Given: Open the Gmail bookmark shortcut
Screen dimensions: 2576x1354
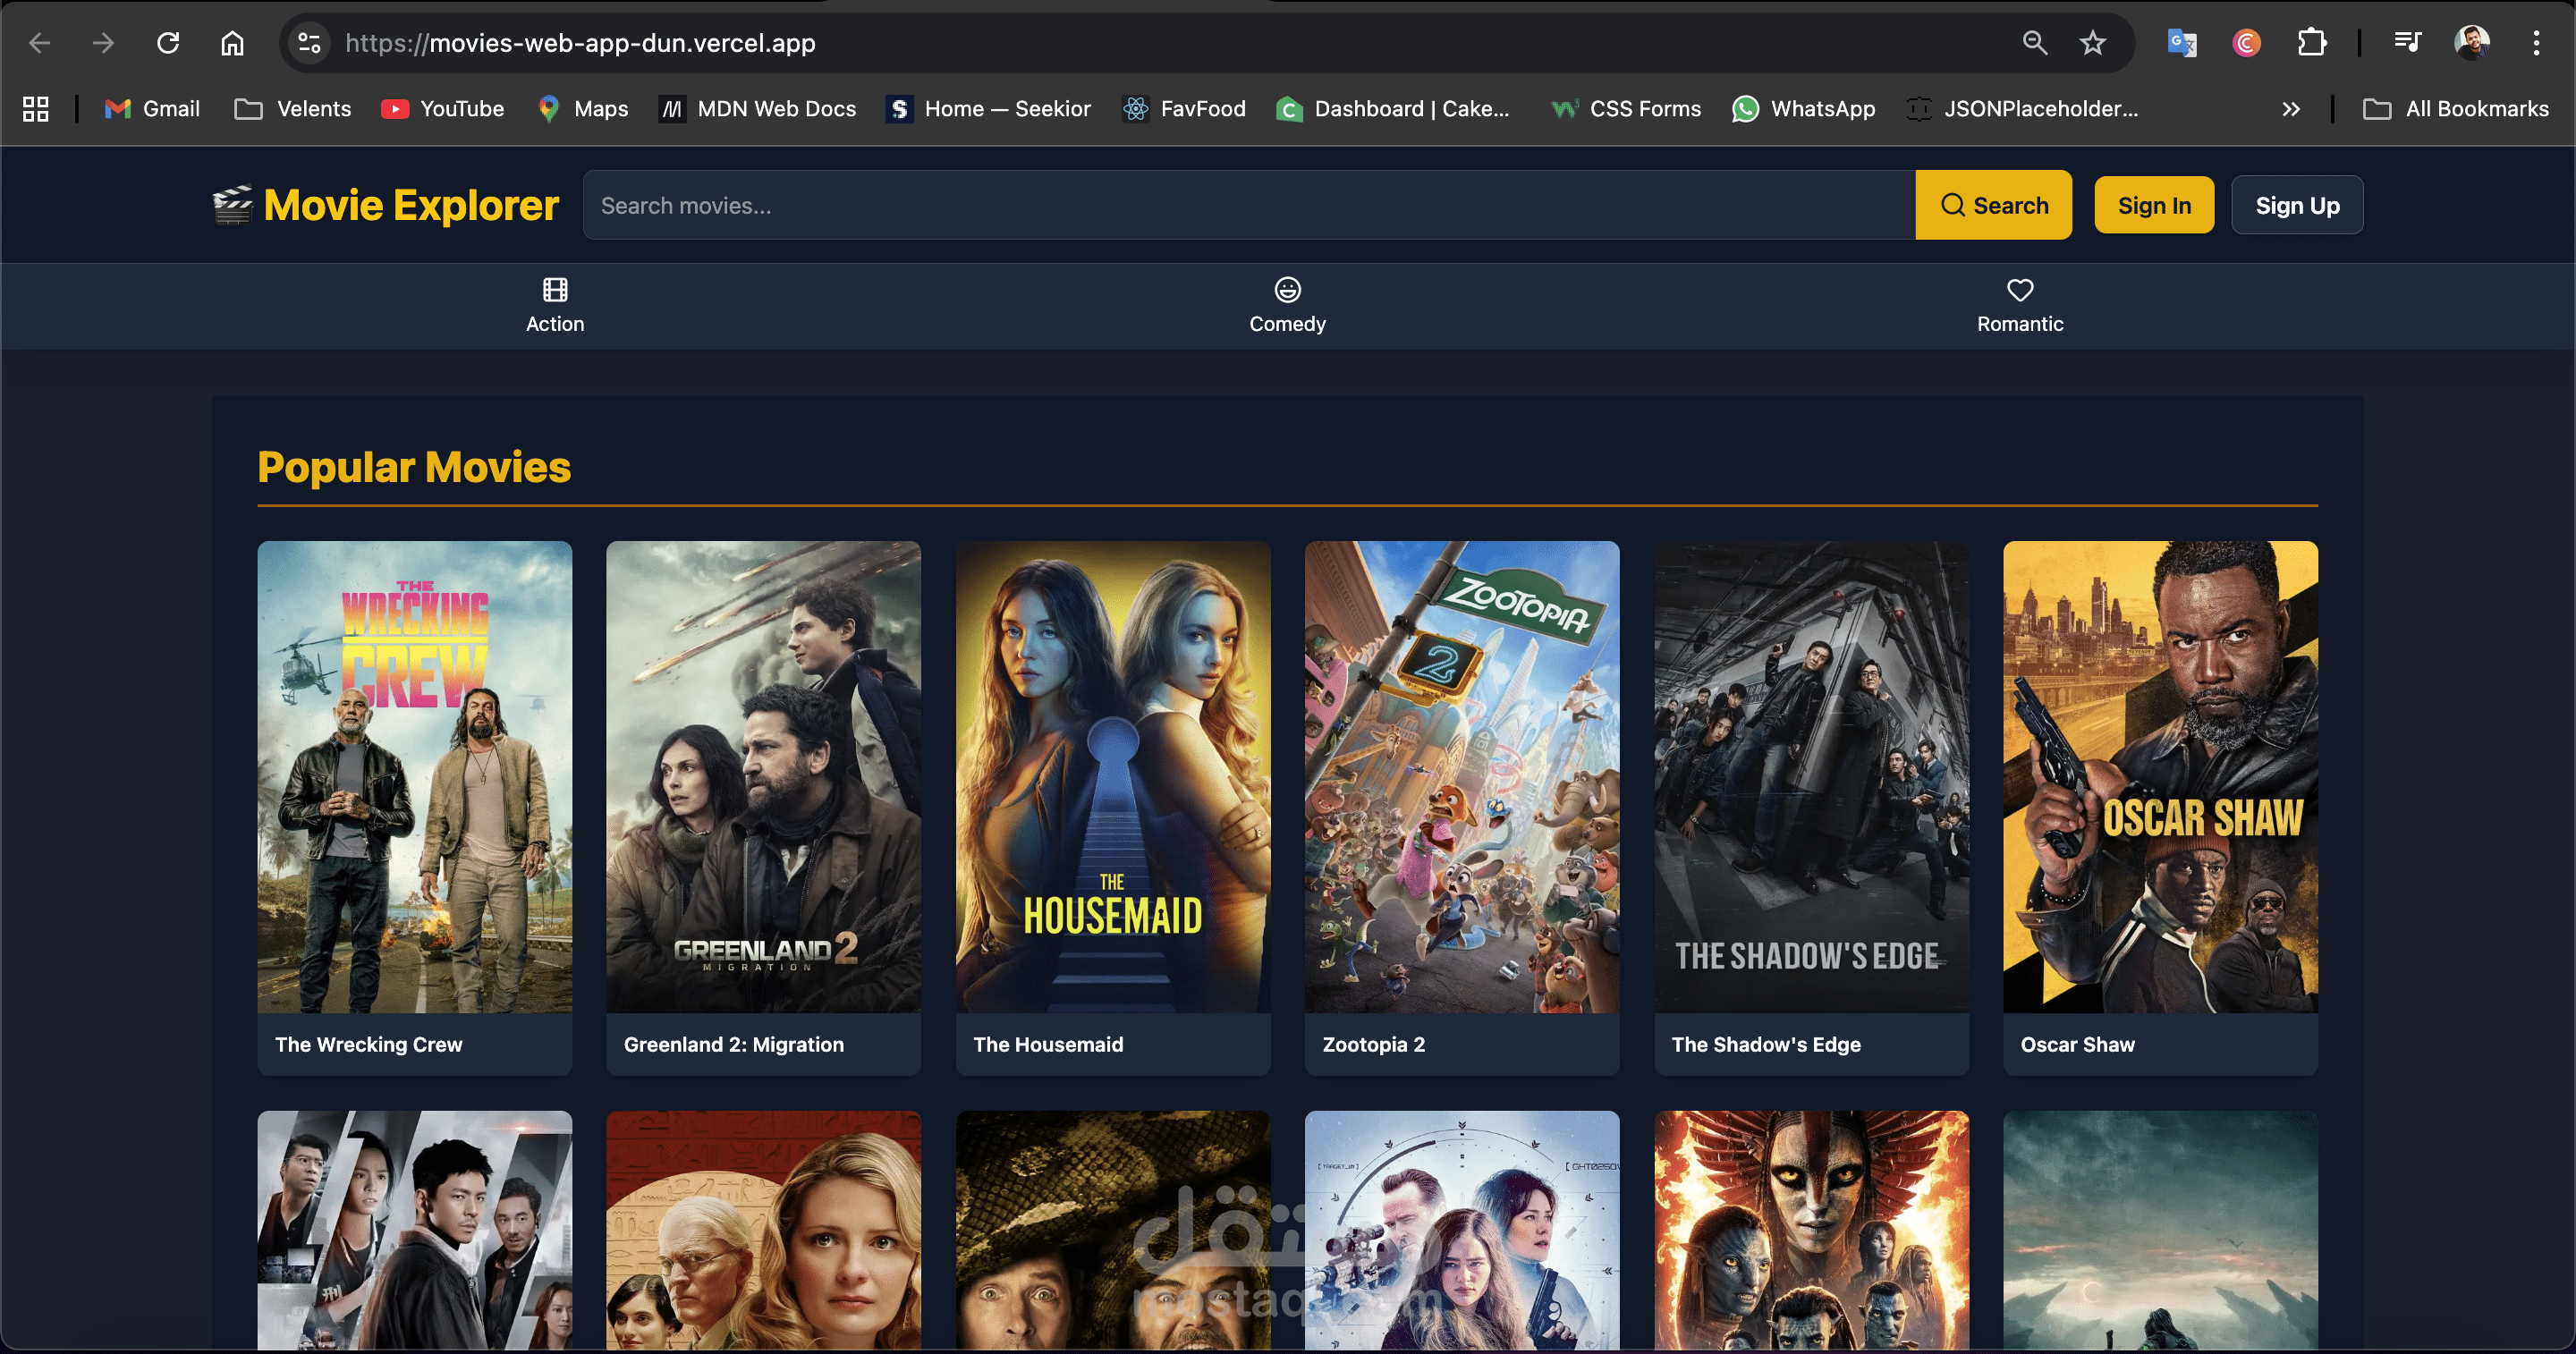Looking at the screenshot, I should [151, 108].
